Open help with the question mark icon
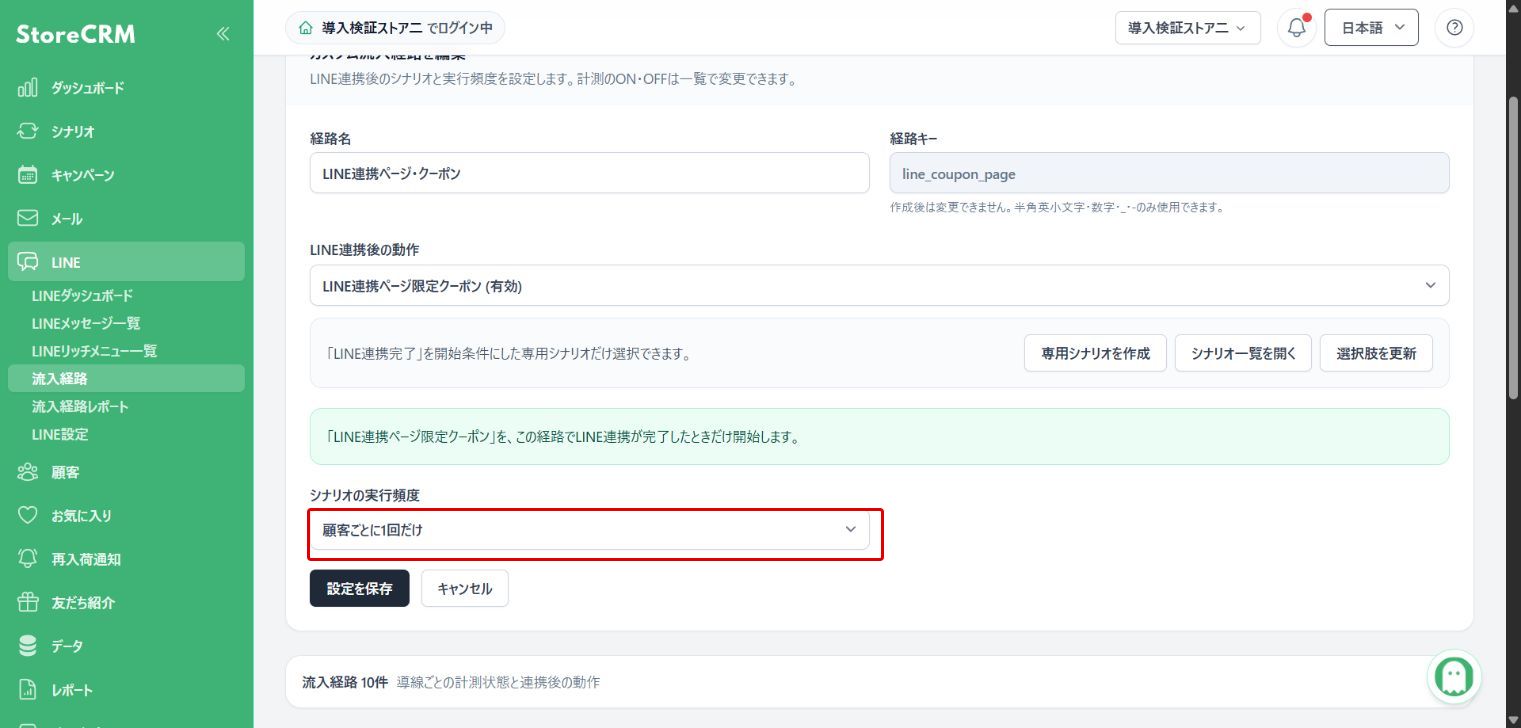This screenshot has height=728, width=1521. point(1454,28)
